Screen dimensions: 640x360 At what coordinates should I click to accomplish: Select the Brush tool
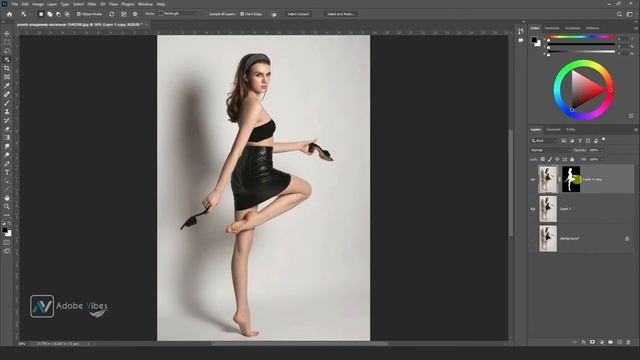pyautogui.click(x=7, y=103)
